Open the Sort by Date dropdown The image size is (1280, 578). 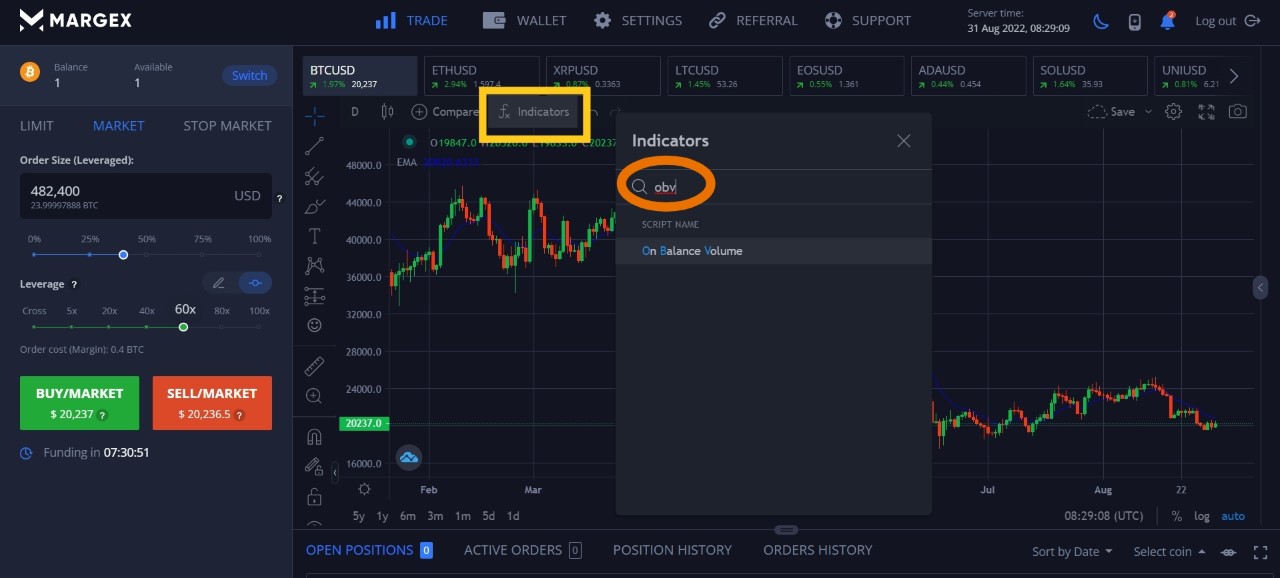pos(1072,551)
